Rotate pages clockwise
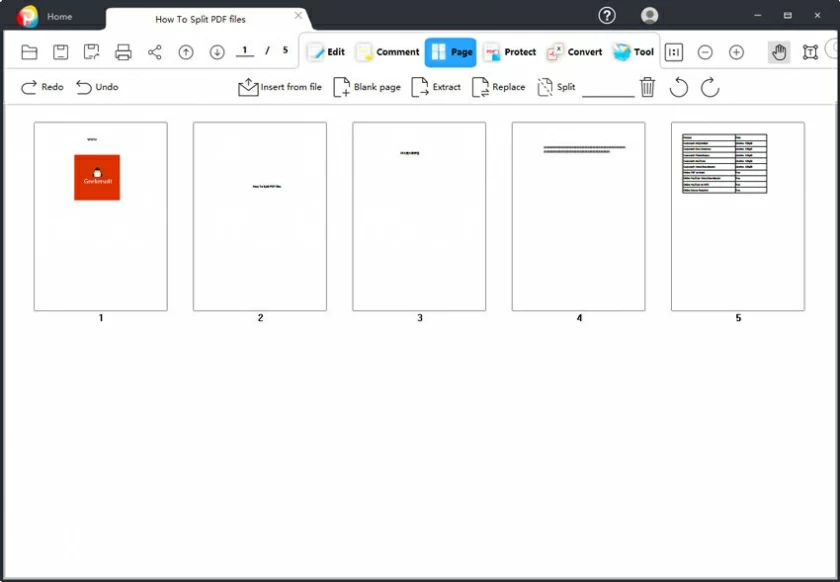 click(x=709, y=88)
